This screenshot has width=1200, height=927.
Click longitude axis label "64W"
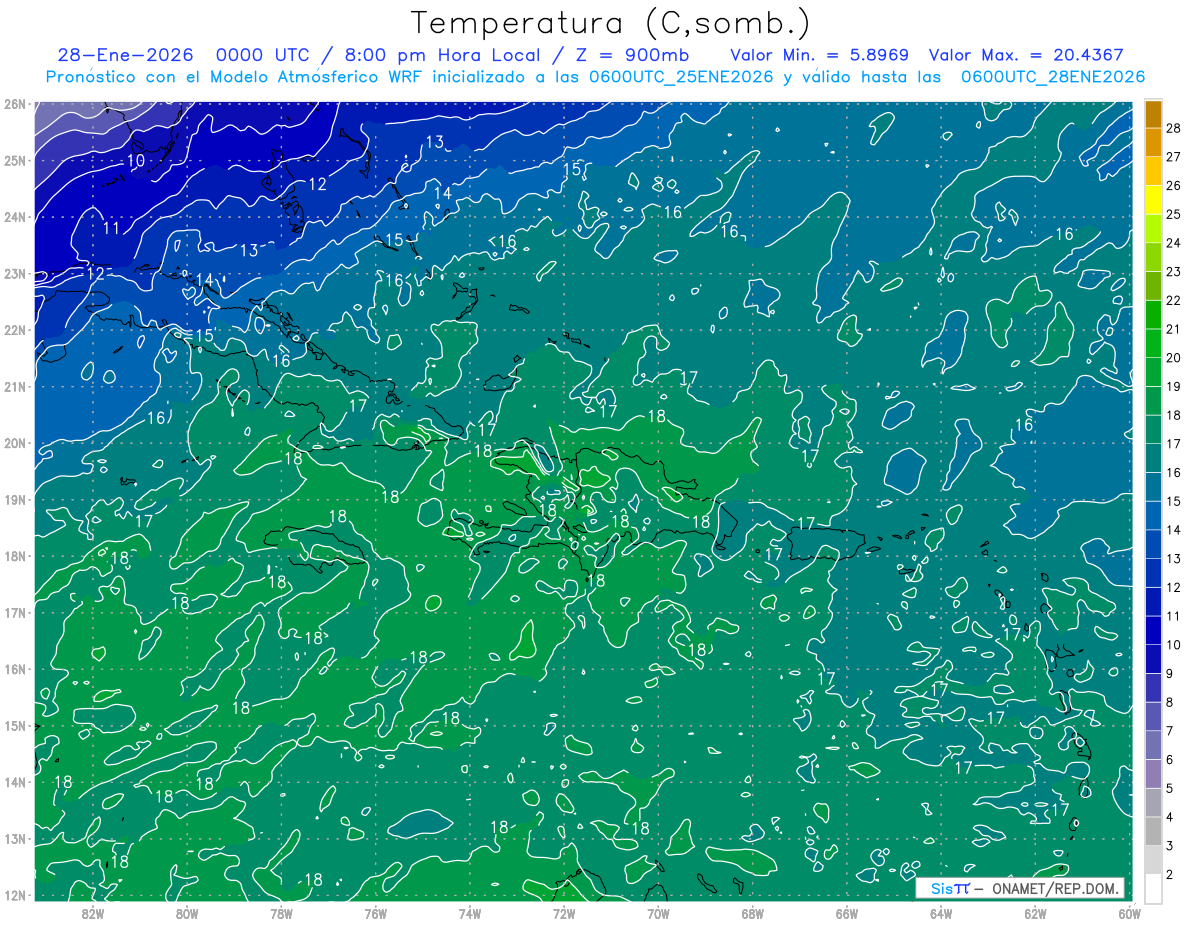pyautogui.click(x=941, y=913)
